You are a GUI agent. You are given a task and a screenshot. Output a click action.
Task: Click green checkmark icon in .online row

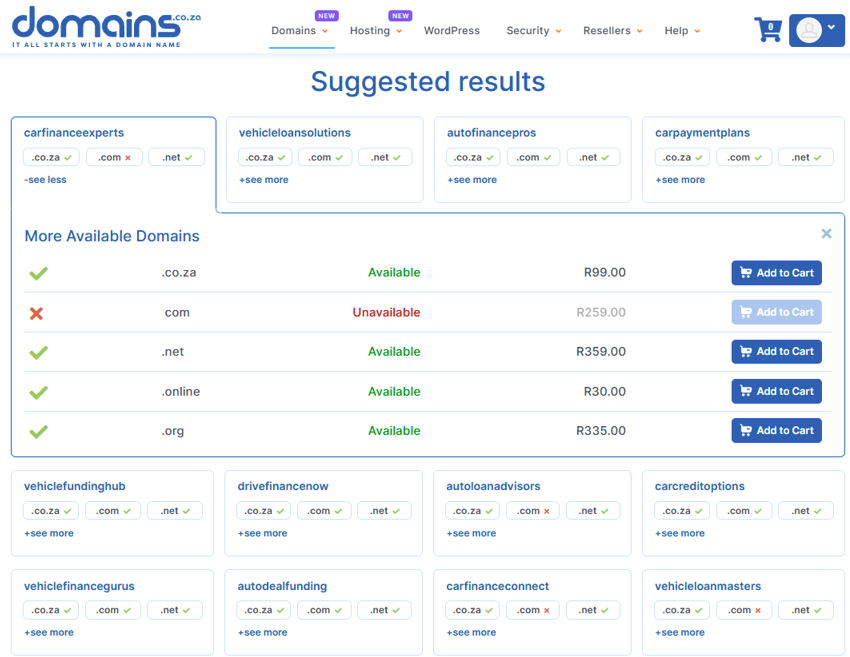[38, 392]
